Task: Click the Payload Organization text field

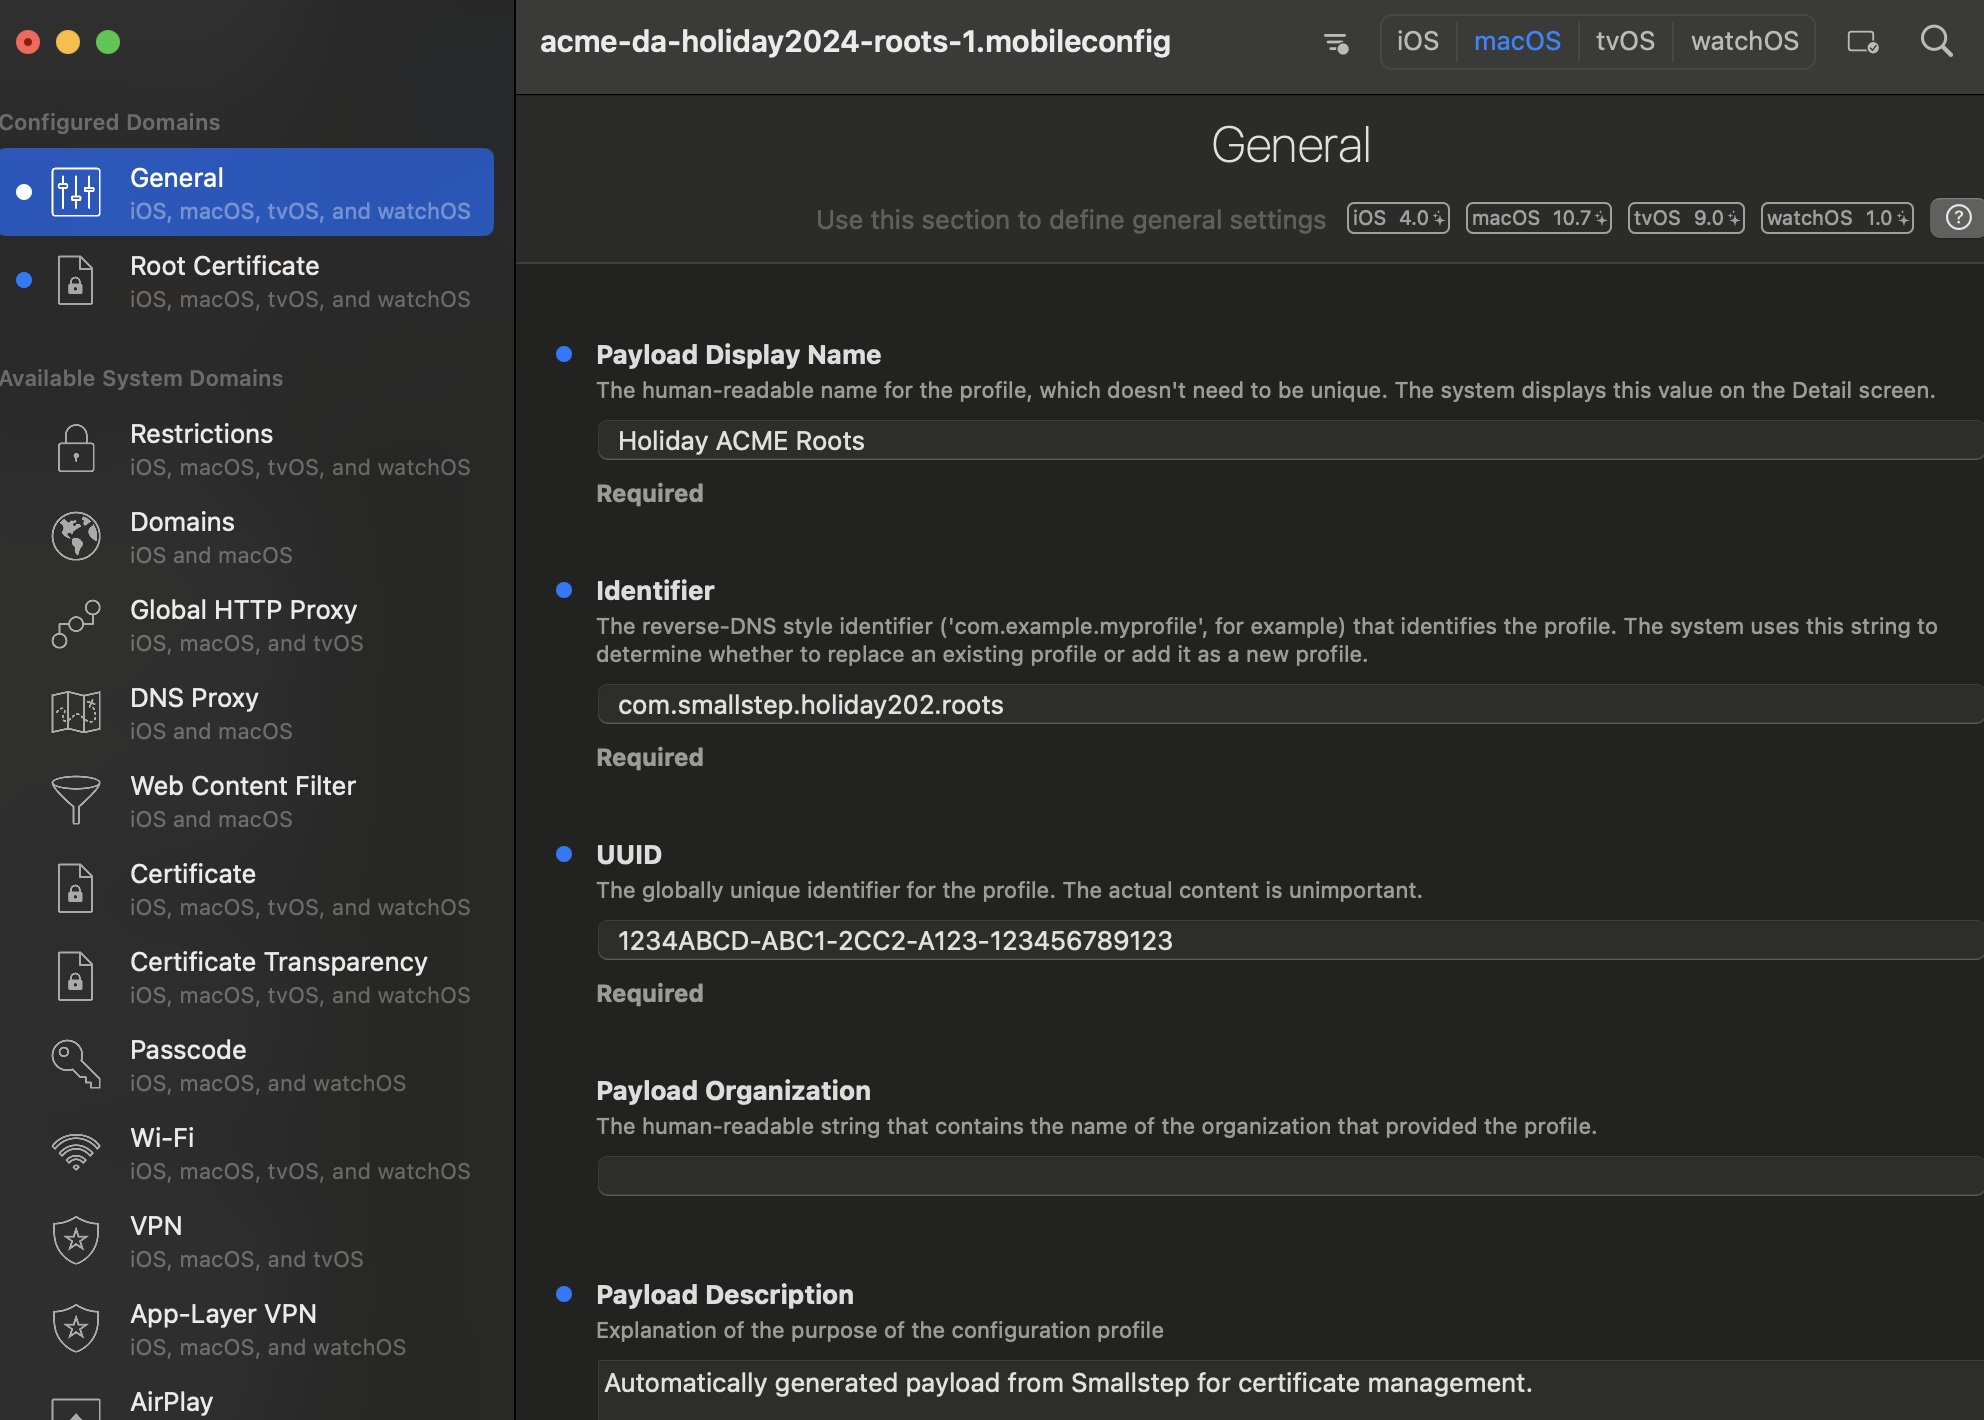Action: coord(1288,1176)
